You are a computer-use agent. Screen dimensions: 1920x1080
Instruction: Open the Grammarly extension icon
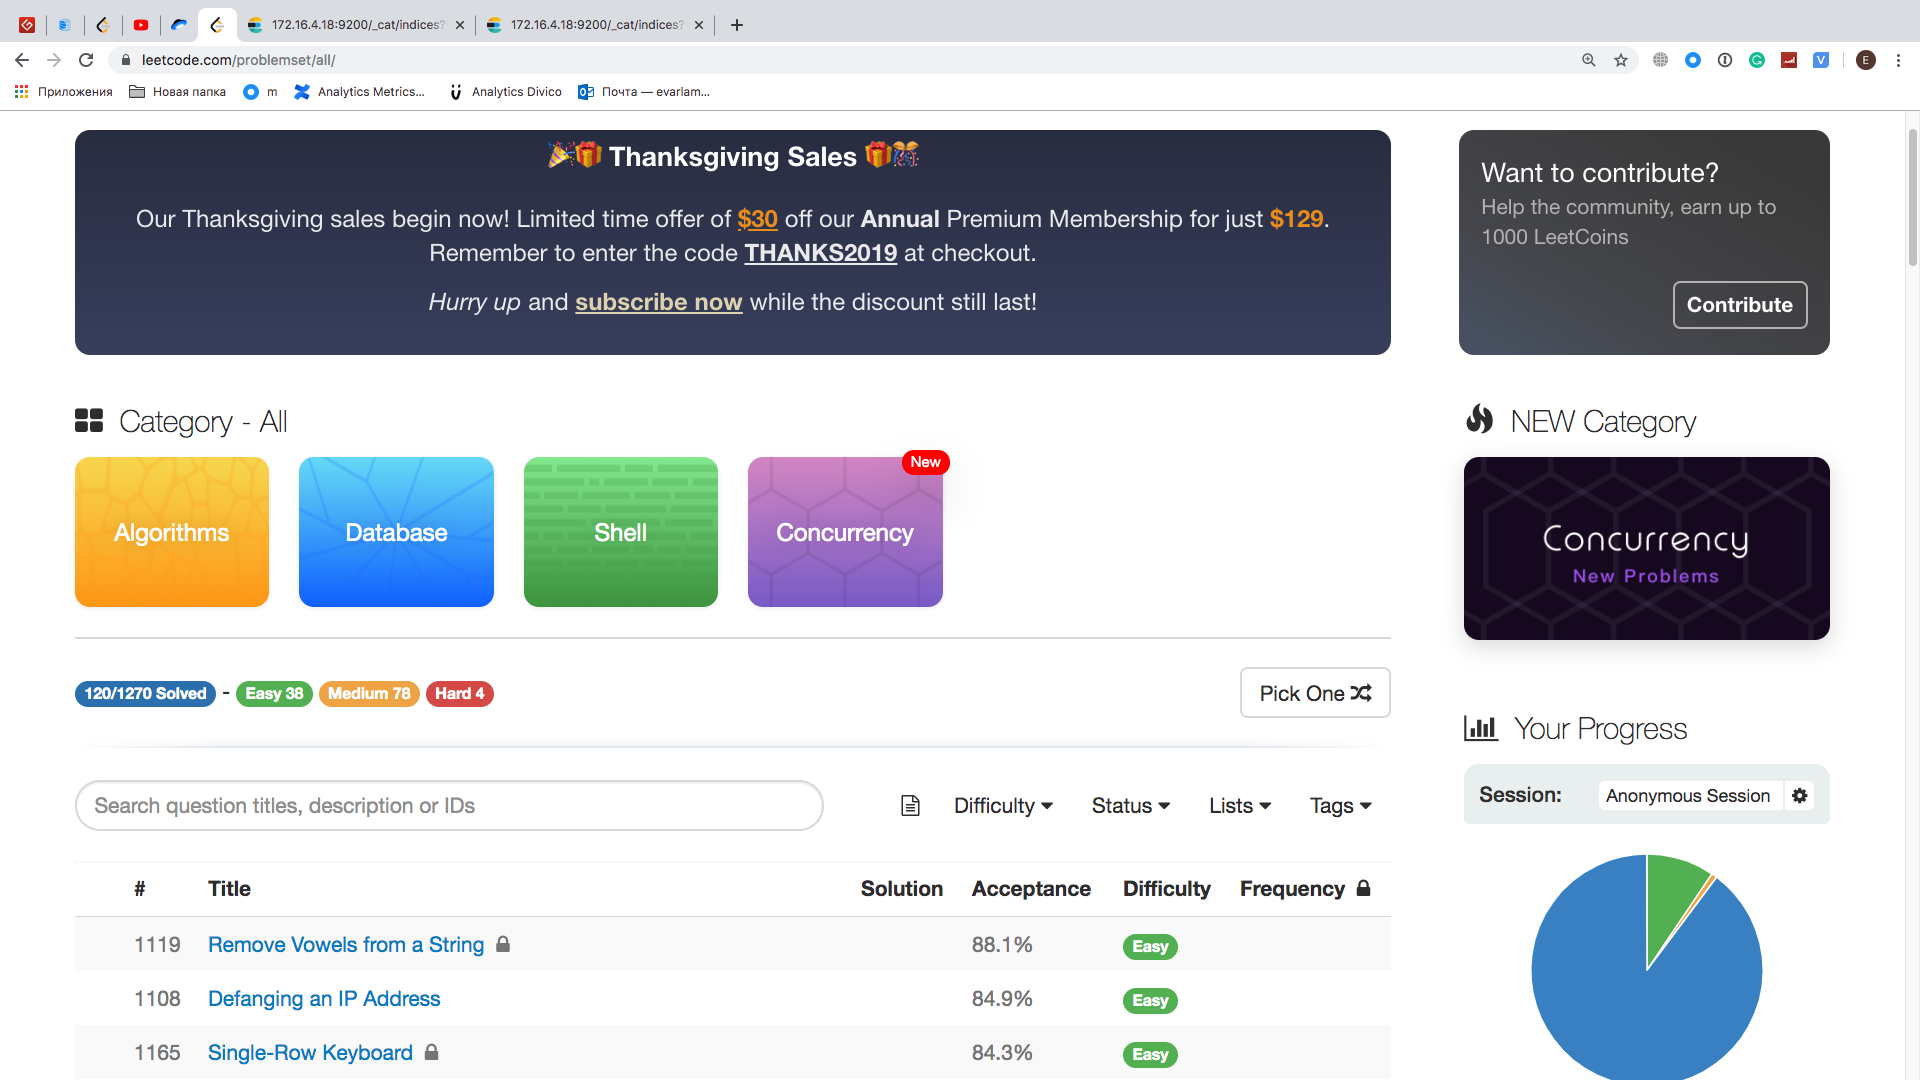pyautogui.click(x=1757, y=60)
